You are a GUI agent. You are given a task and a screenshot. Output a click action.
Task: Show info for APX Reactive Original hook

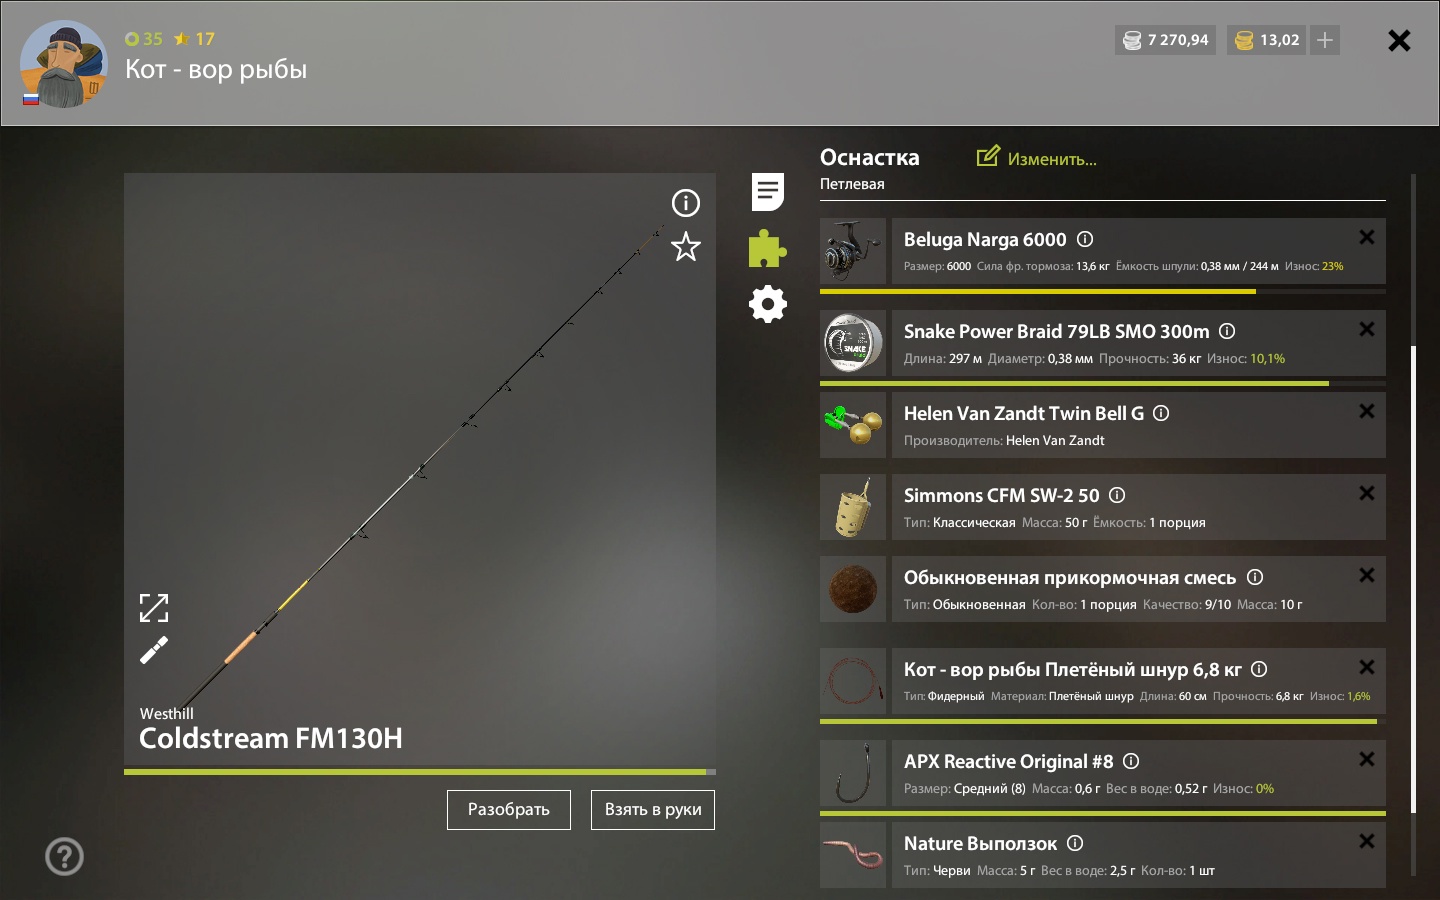click(1131, 761)
